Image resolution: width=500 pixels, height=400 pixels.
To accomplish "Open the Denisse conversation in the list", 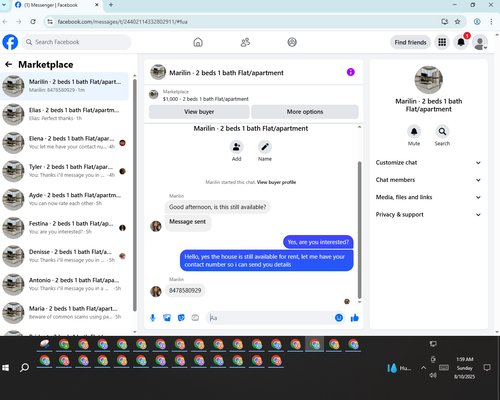I will 65,256.
